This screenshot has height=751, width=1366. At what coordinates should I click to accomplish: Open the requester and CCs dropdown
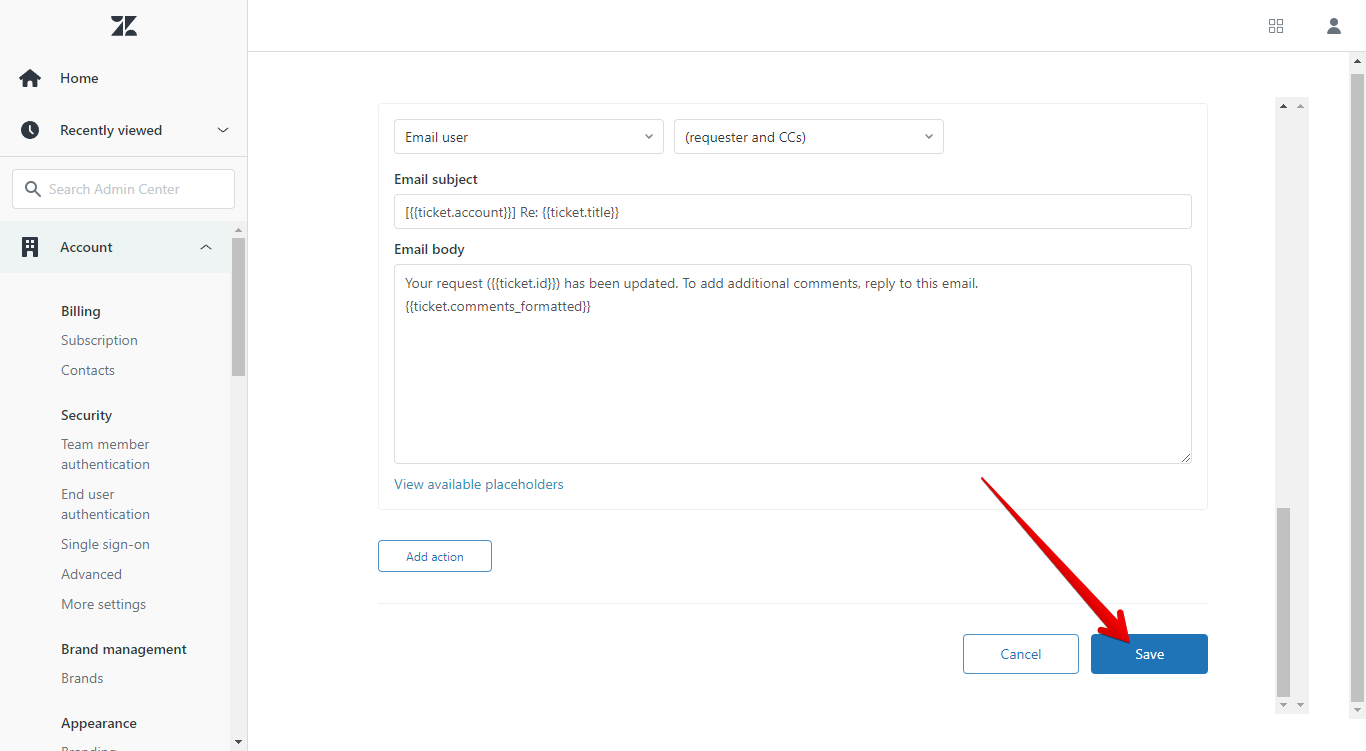click(809, 137)
